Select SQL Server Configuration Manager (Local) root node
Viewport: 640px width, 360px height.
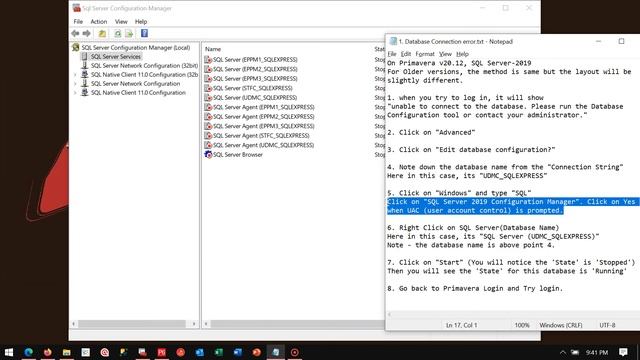[136, 47]
